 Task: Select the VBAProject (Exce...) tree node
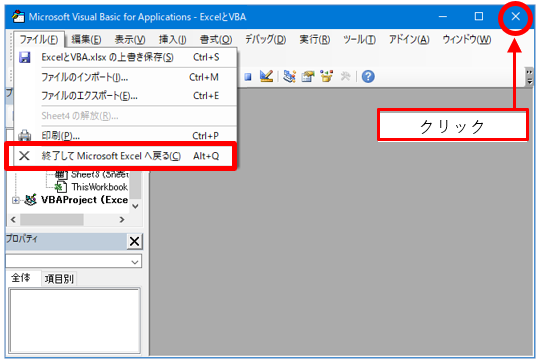84,200
